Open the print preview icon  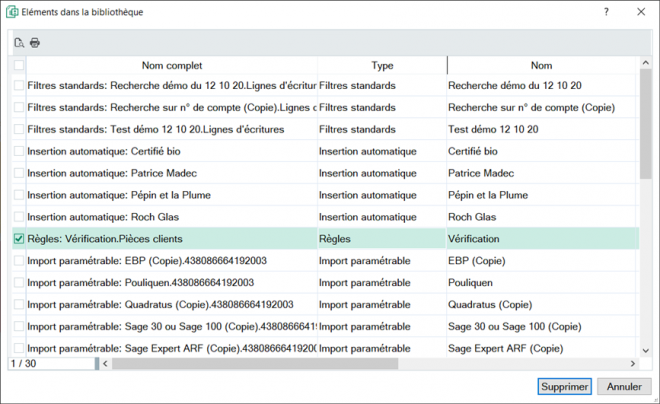19,43
